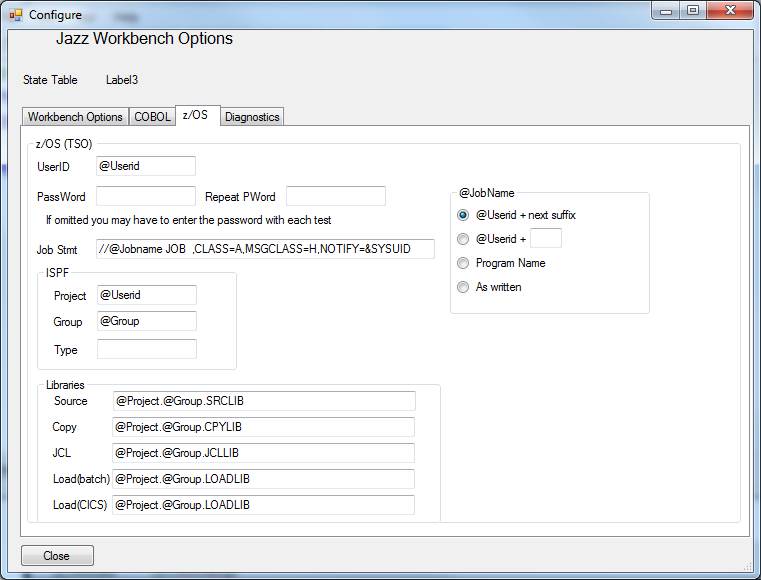Click the JCL library field

[264, 453]
